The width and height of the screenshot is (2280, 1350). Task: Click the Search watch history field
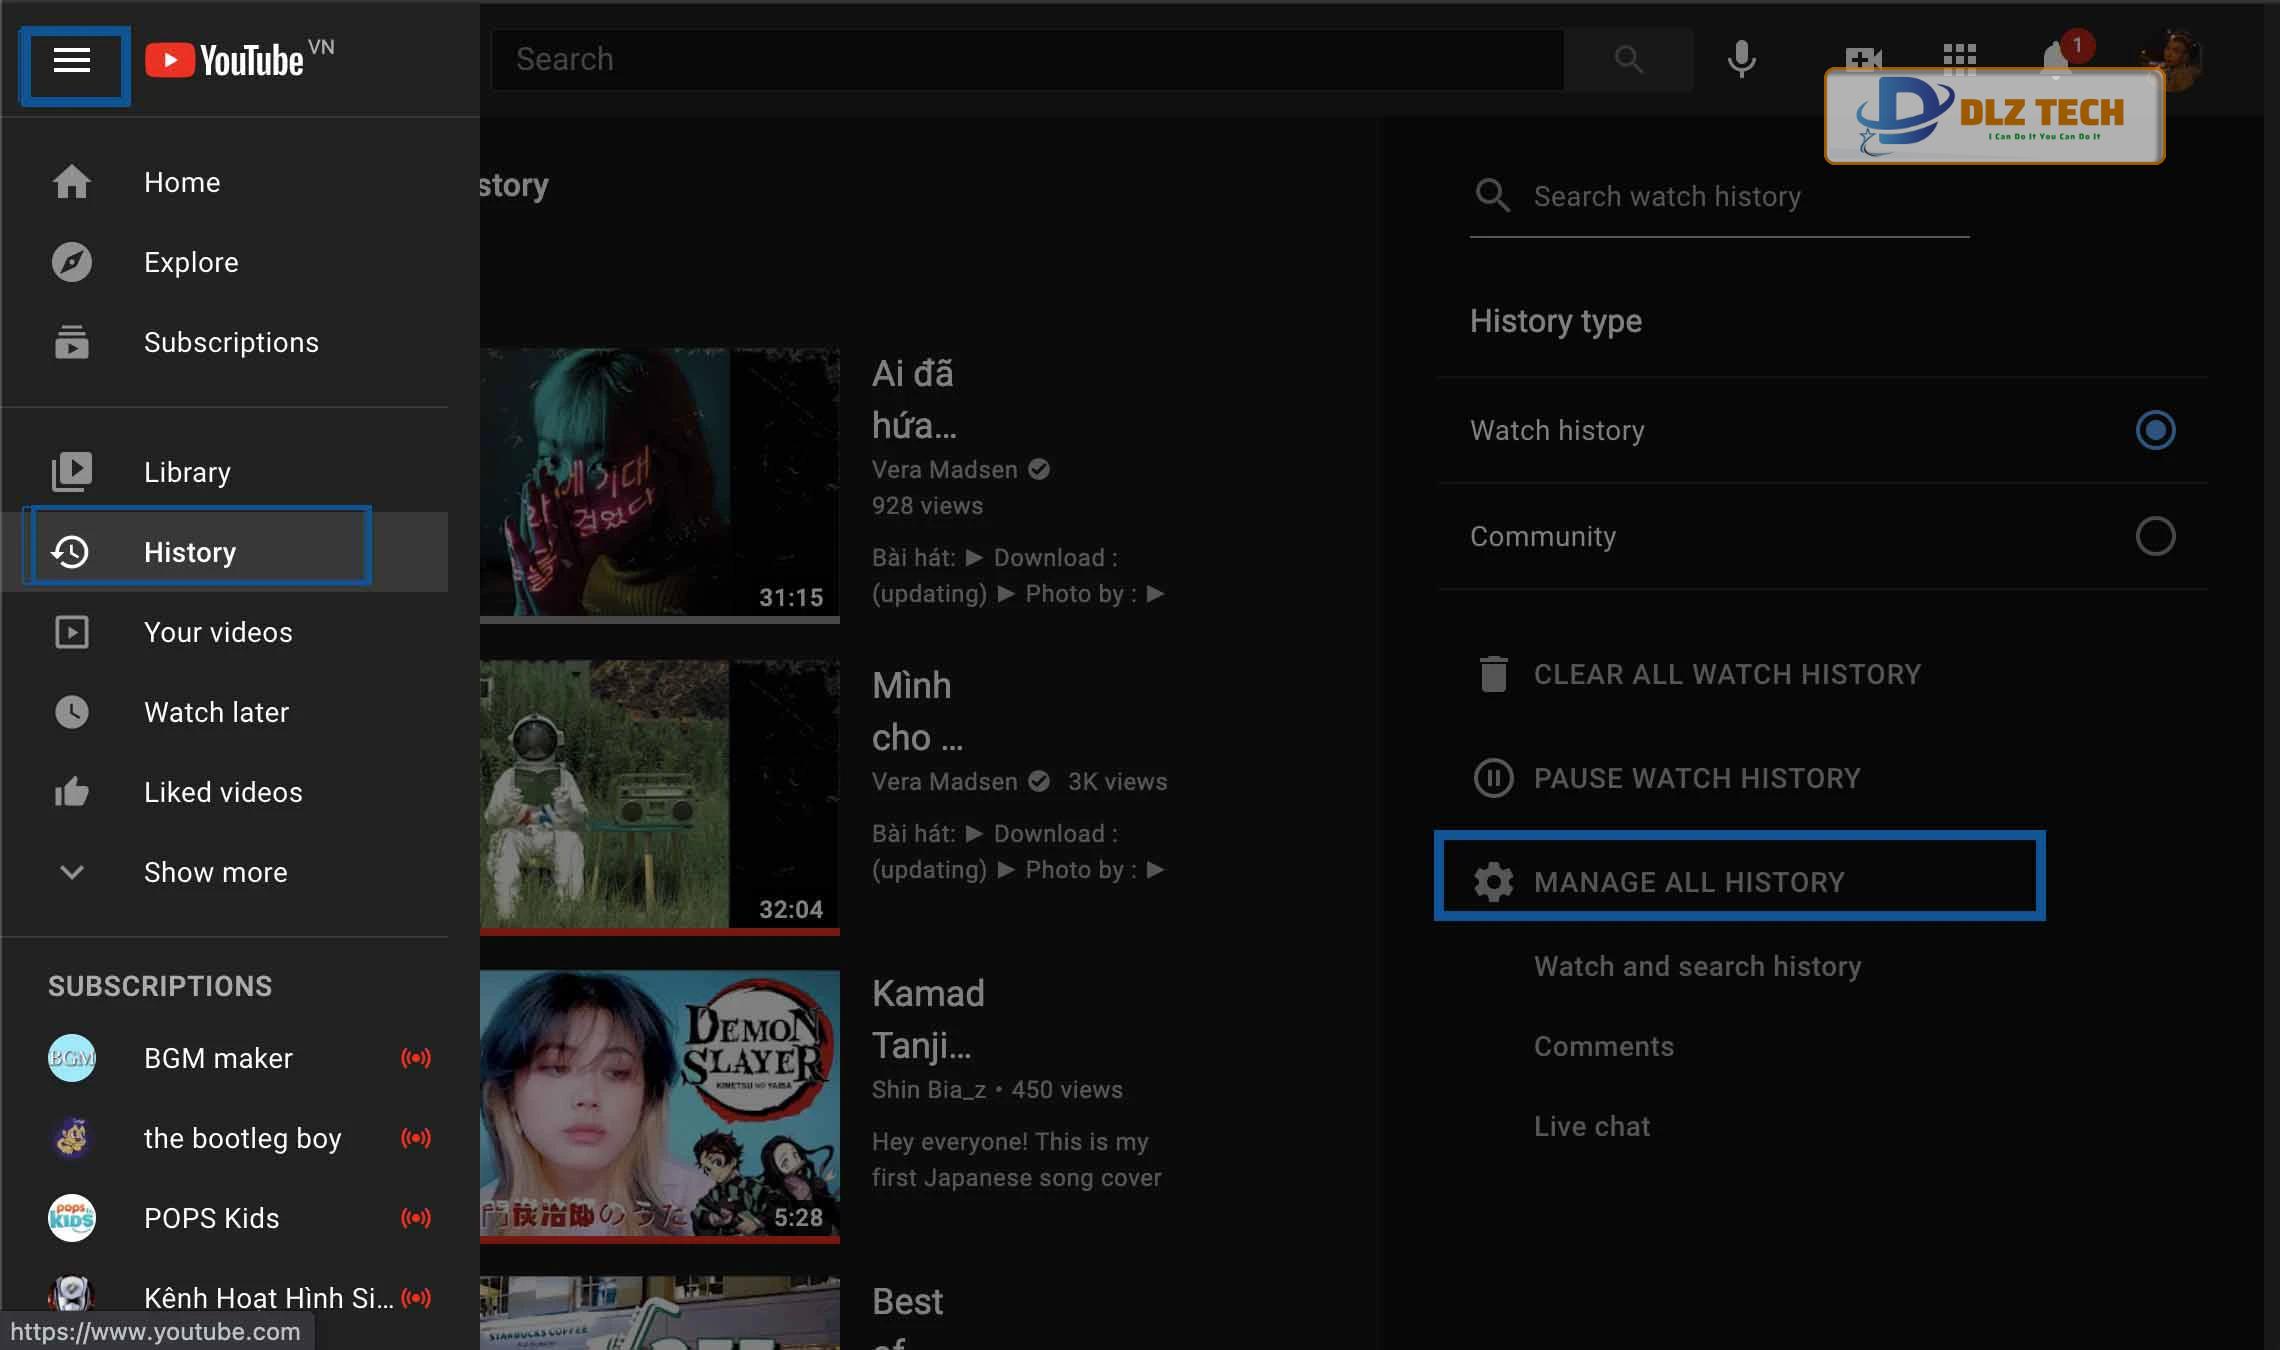coord(1719,196)
